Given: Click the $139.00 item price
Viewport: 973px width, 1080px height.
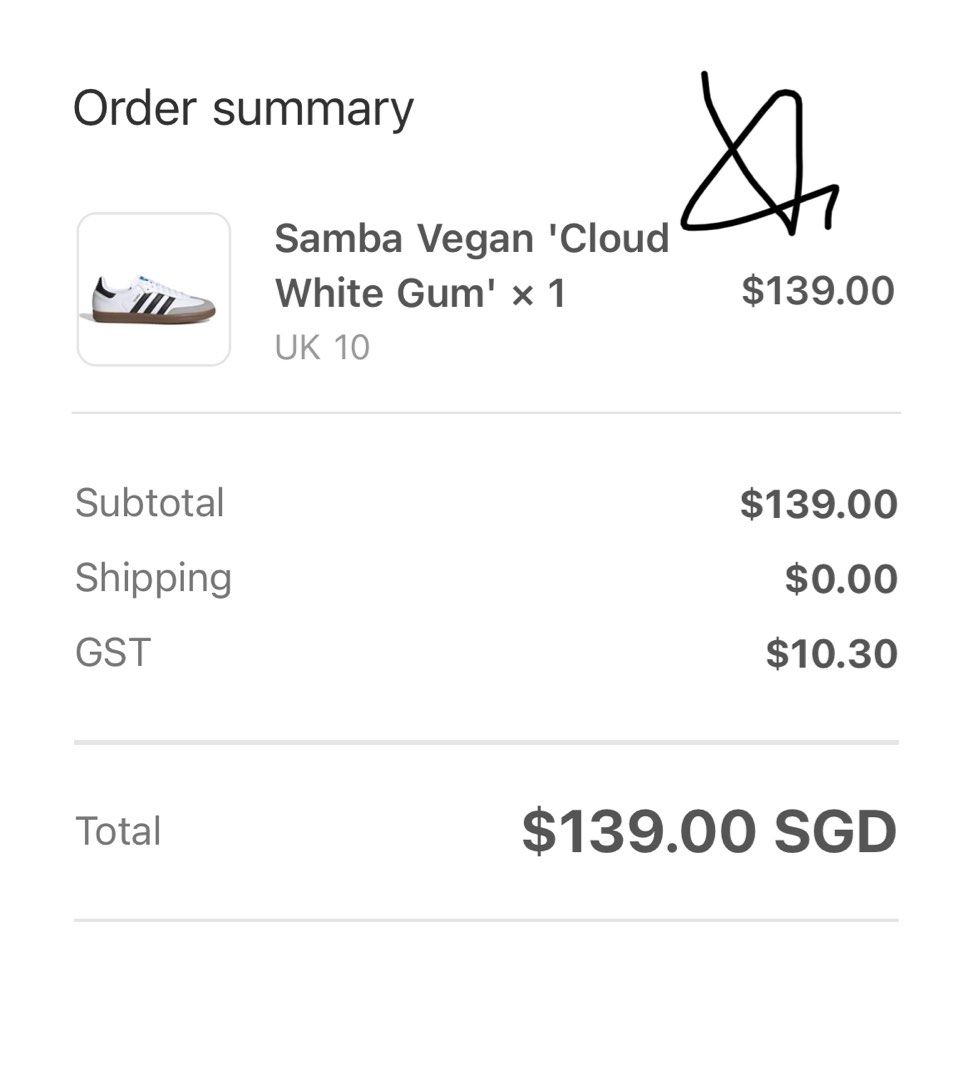Looking at the screenshot, I should tap(818, 290).
